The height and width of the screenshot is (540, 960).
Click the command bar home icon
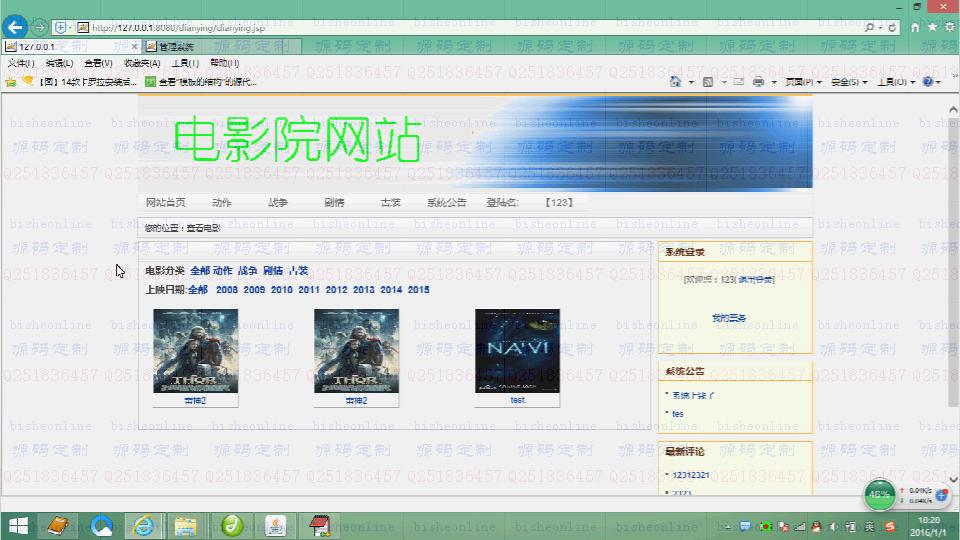(x=675, y=81)
